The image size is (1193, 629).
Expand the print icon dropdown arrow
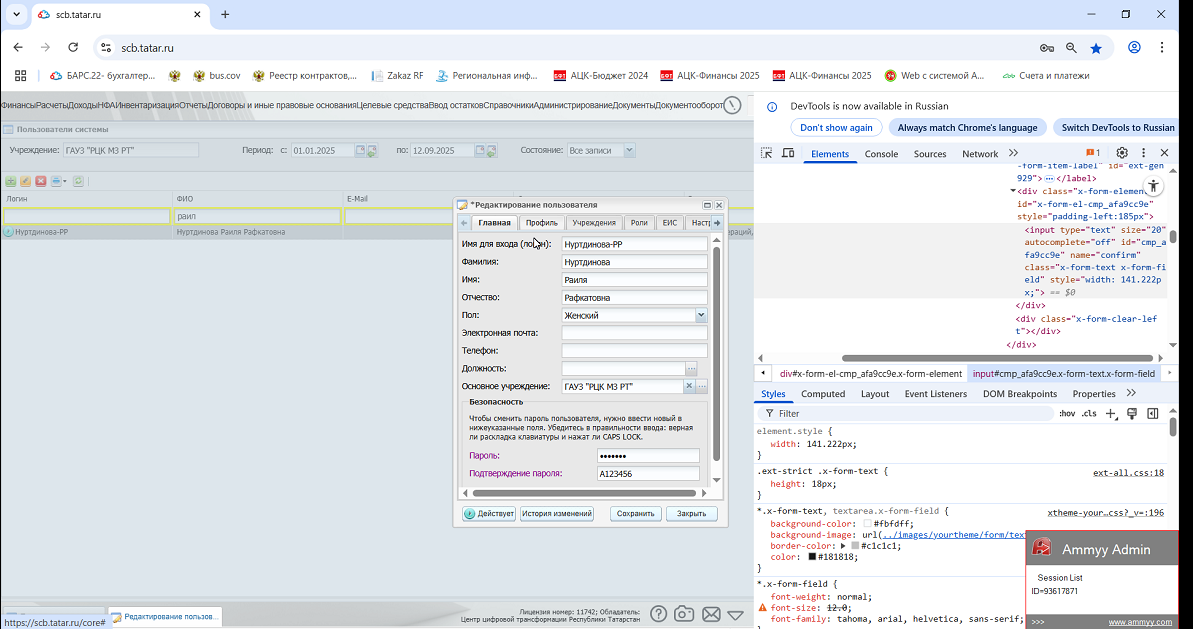tap(65, 181)
